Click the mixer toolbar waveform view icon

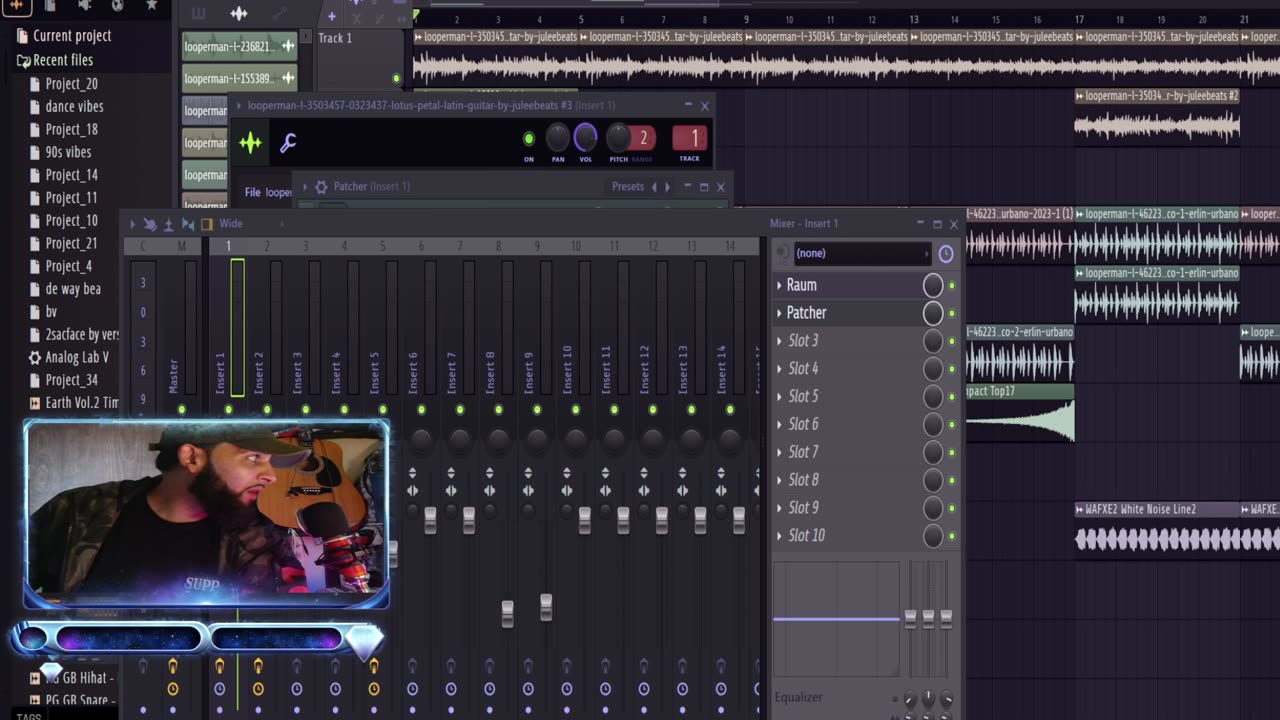click(187, 224)
